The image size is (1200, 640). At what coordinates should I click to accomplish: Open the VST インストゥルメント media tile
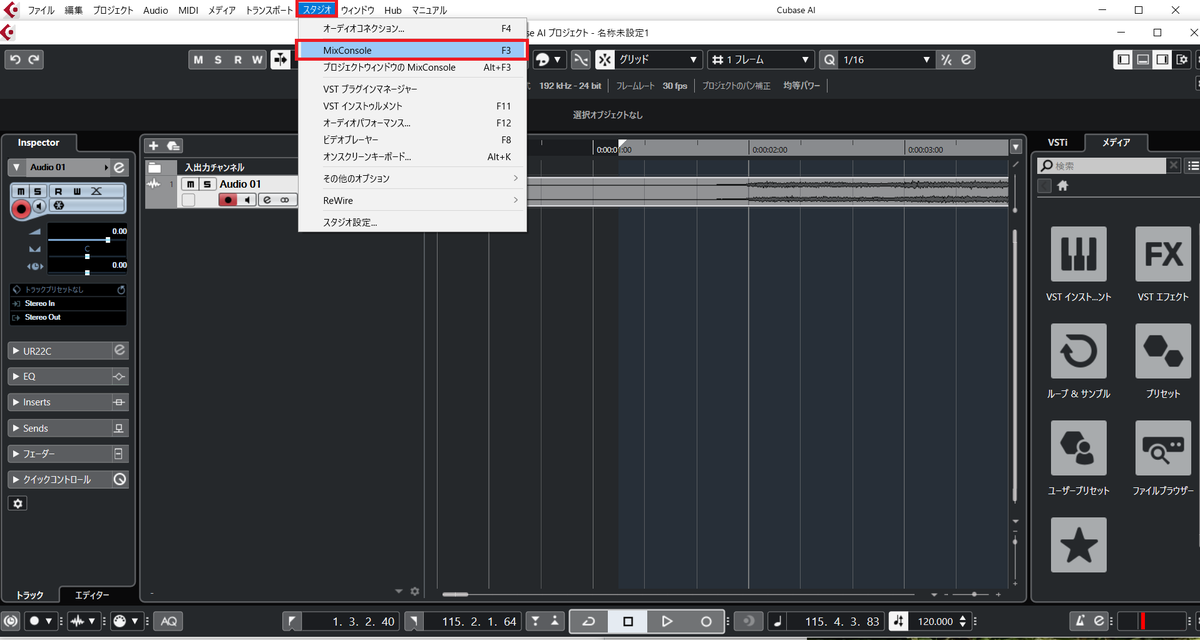(1079, 254)
